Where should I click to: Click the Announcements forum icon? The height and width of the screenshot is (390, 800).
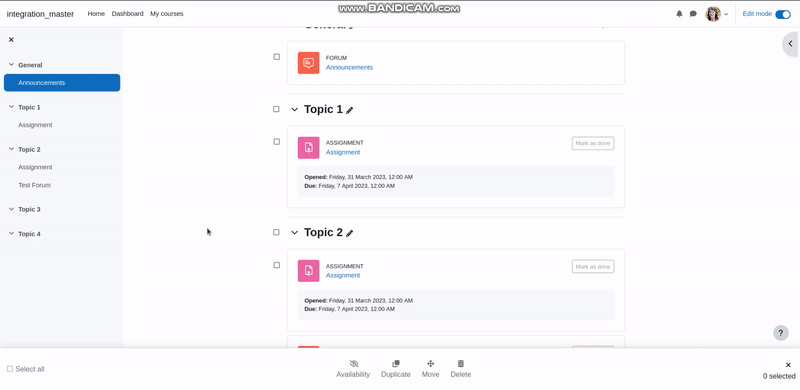309,63
